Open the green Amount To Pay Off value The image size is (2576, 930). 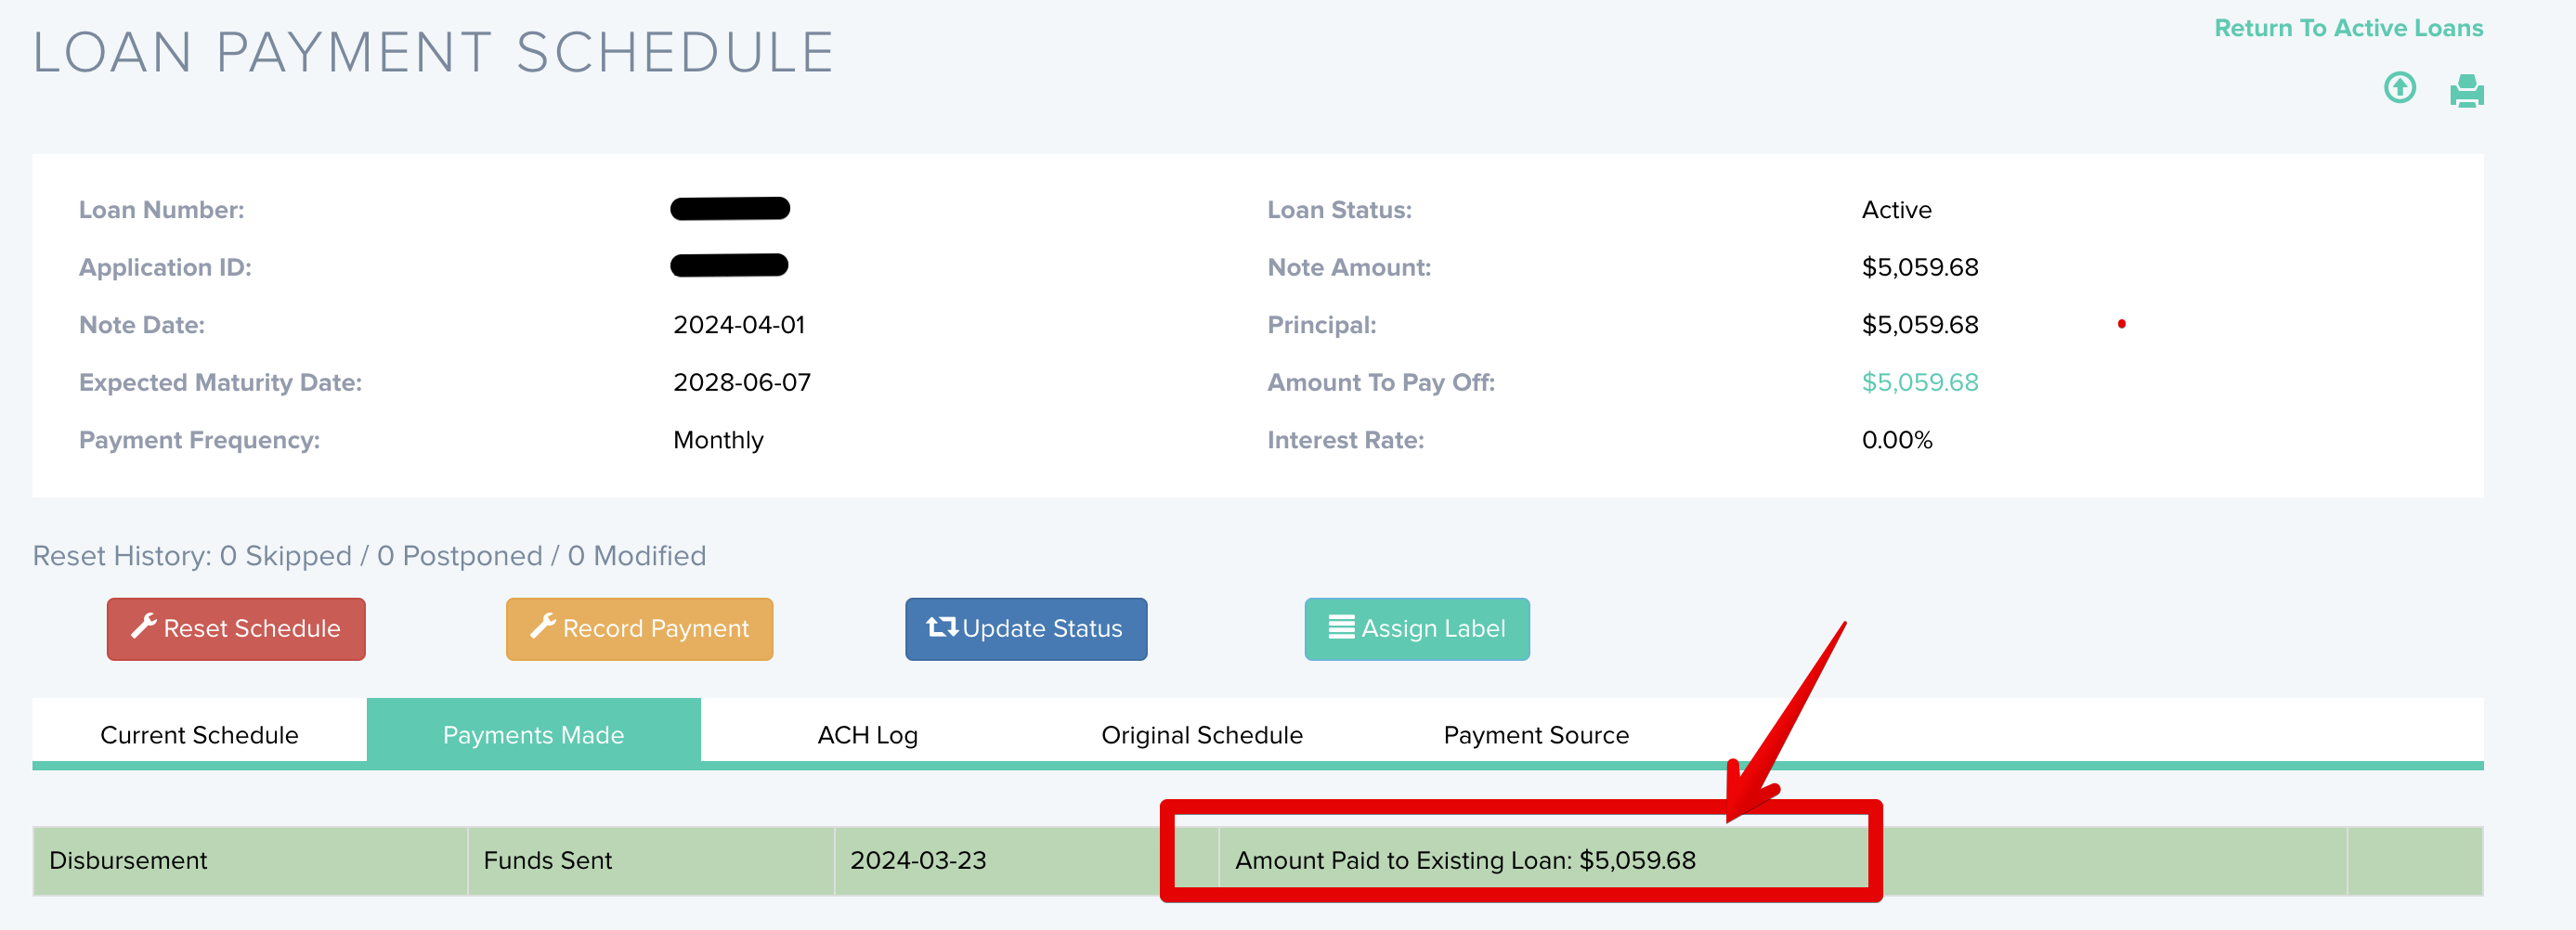click(x=1919, y=382)
